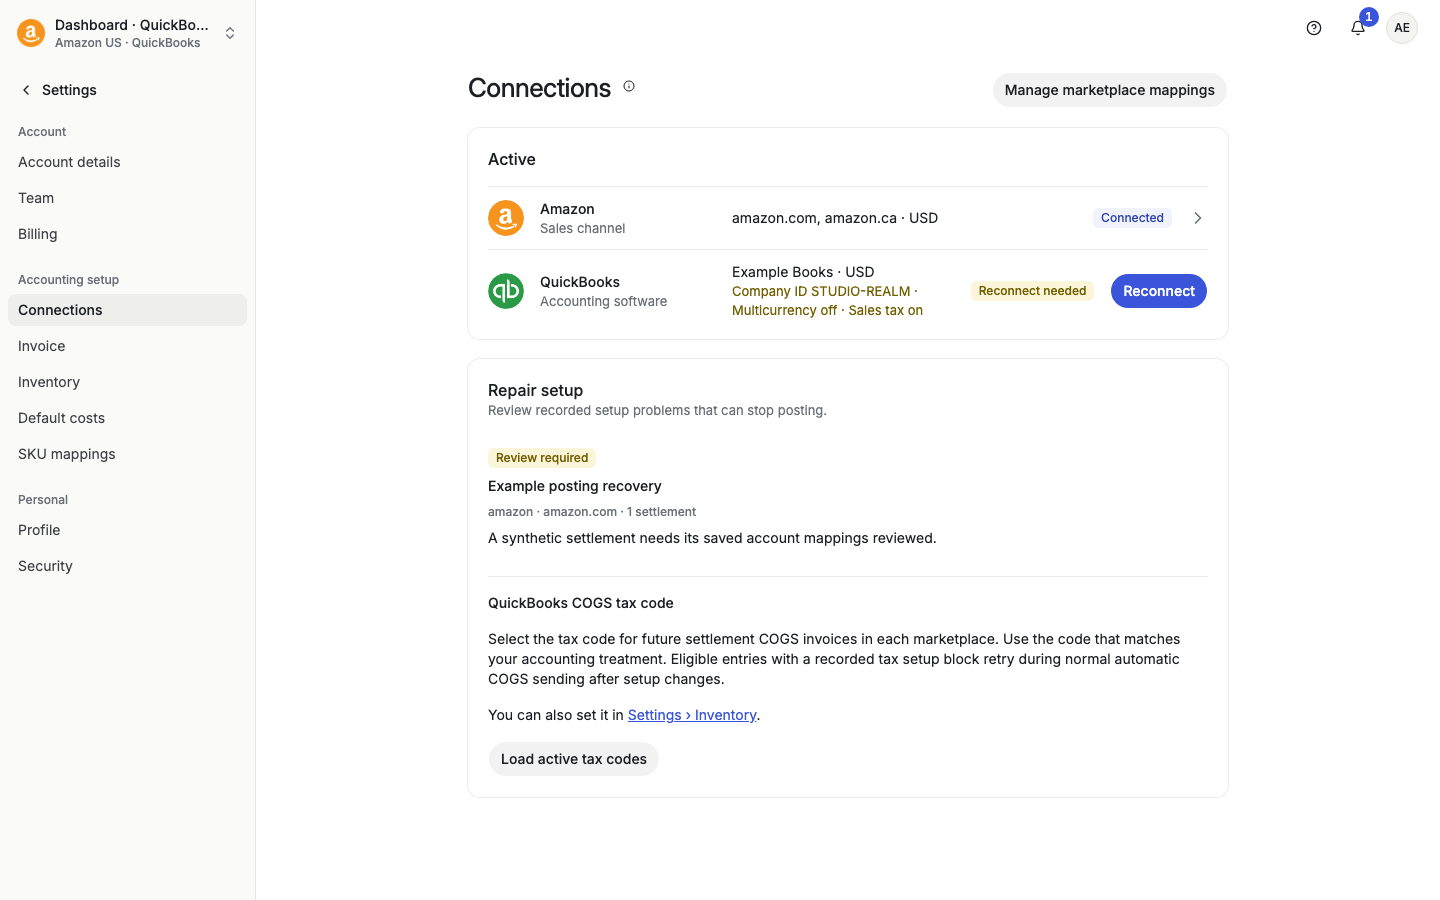Open Account details settings

[x=127, y=162]
